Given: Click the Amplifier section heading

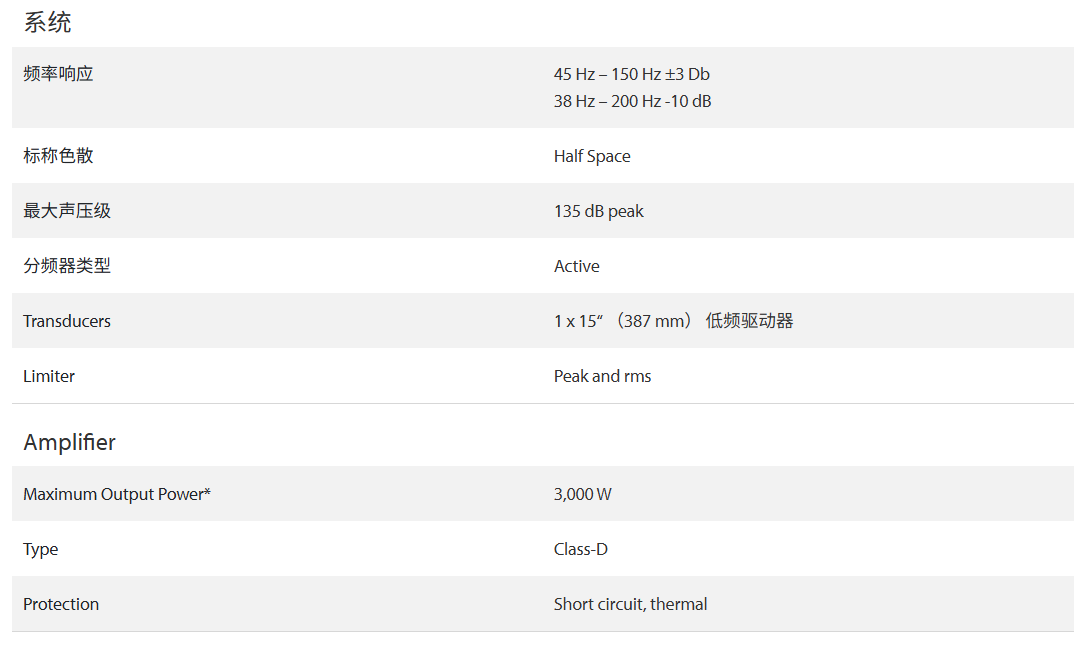Looking at the screenshot, I should click(x=69, y=442).
